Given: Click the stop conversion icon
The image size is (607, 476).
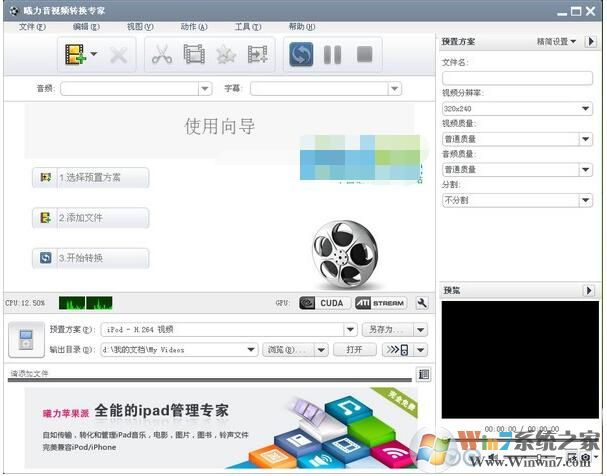Looking at the screenshot, I should [x=364, y=54].
